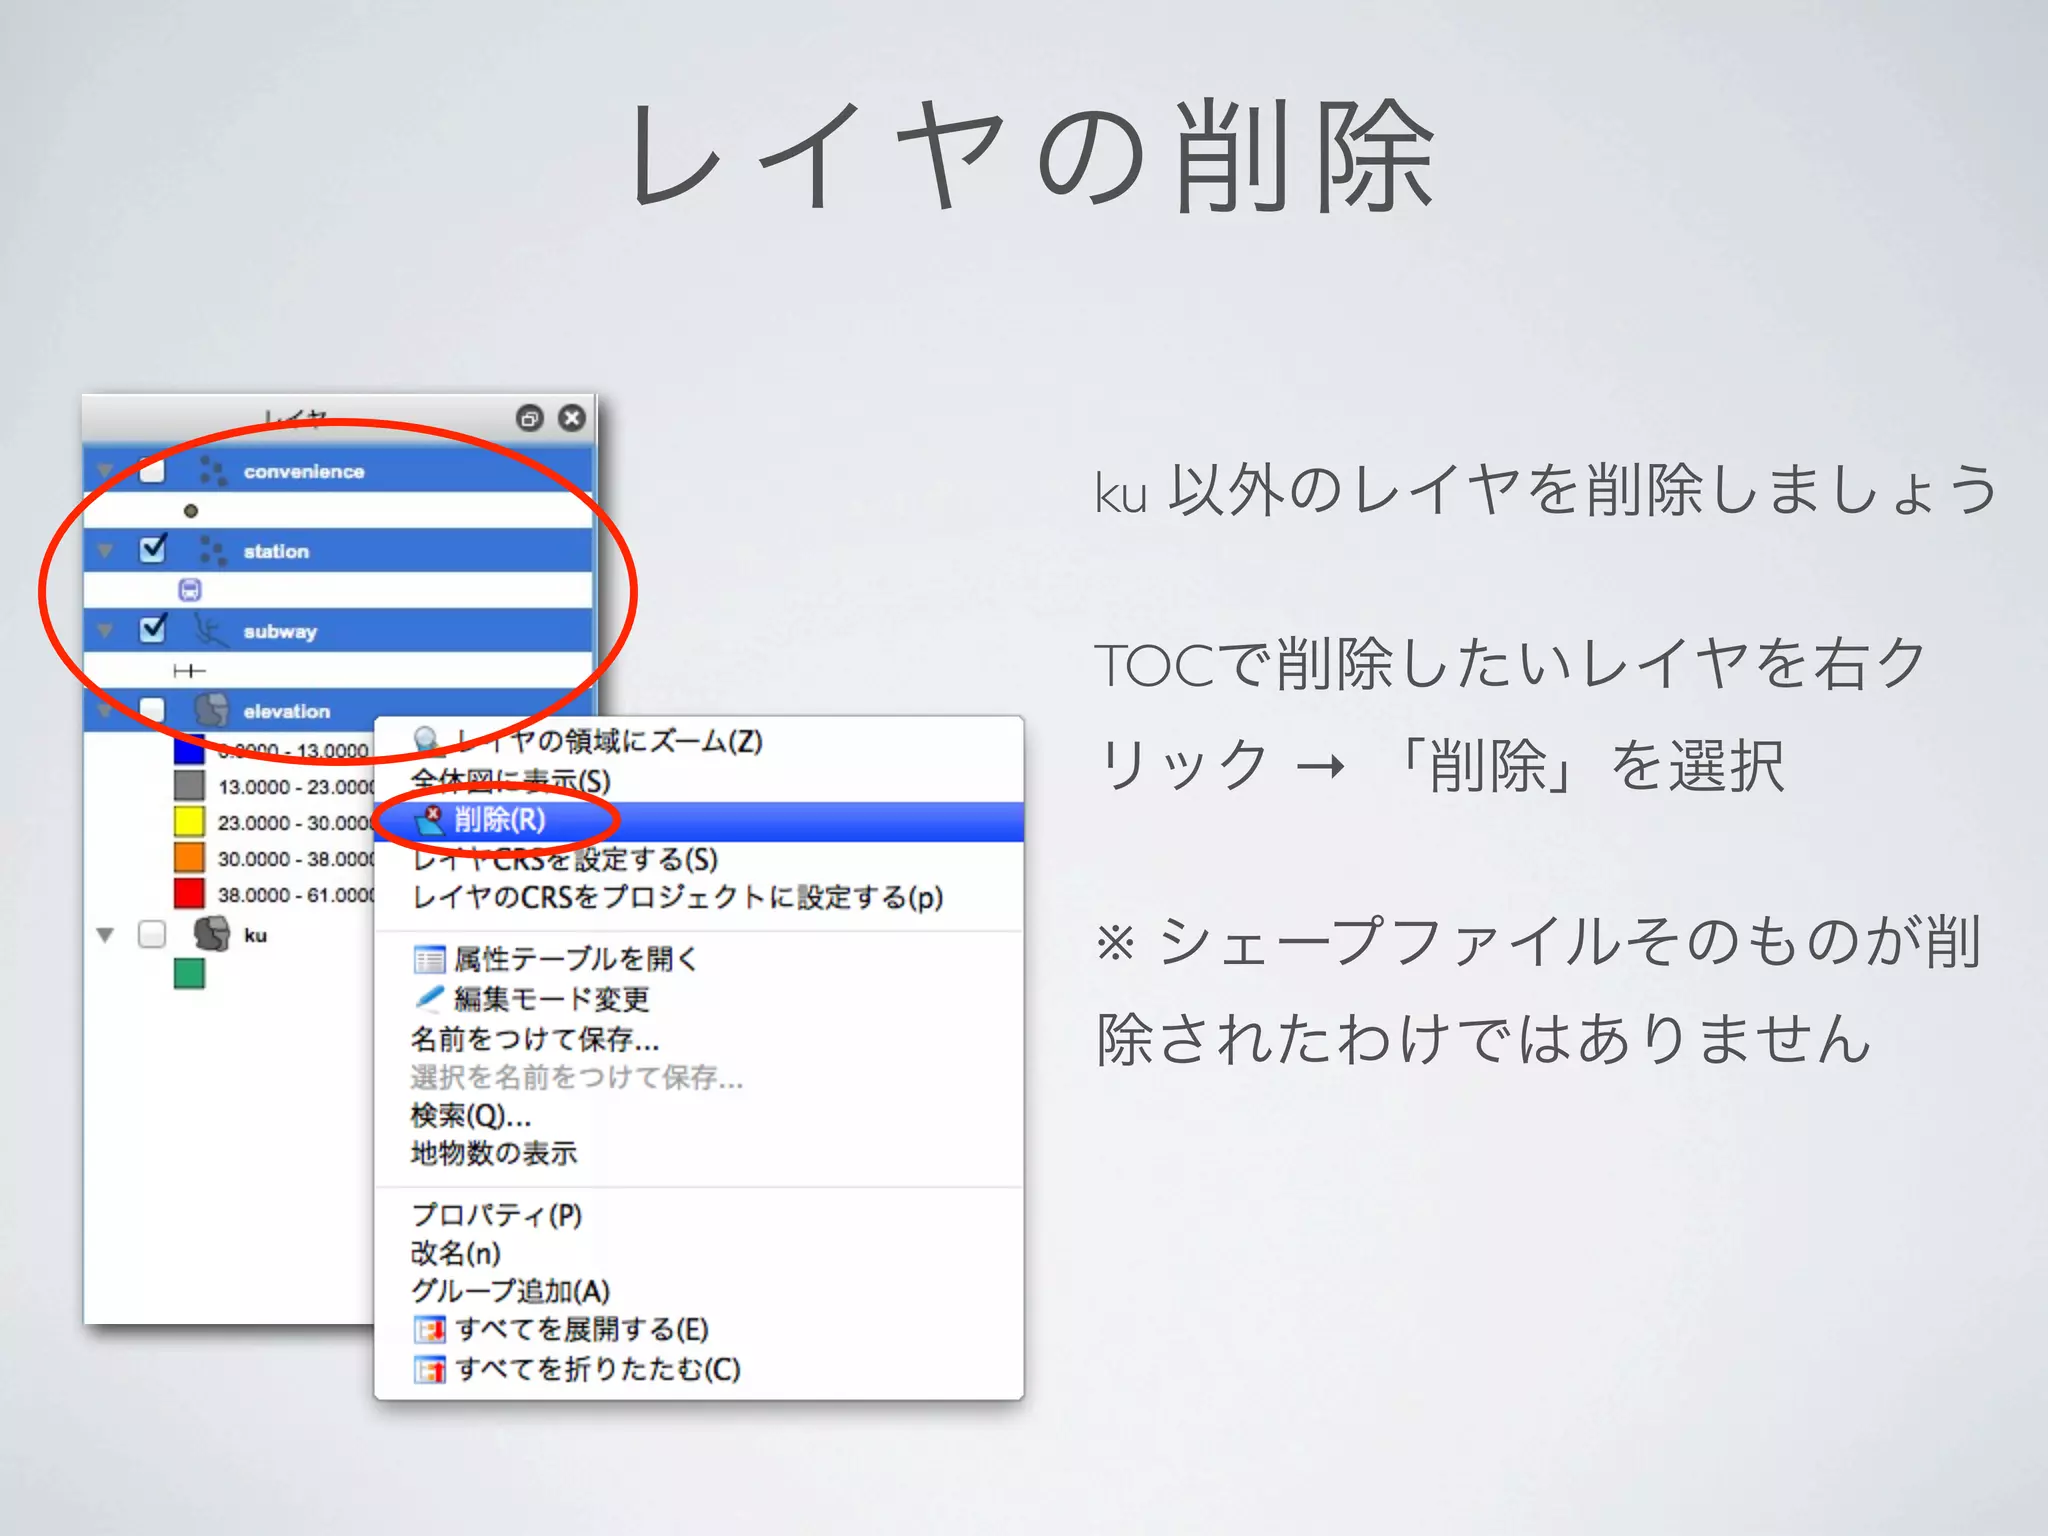Collapse the subway layer tree

(x=105, y=631)
